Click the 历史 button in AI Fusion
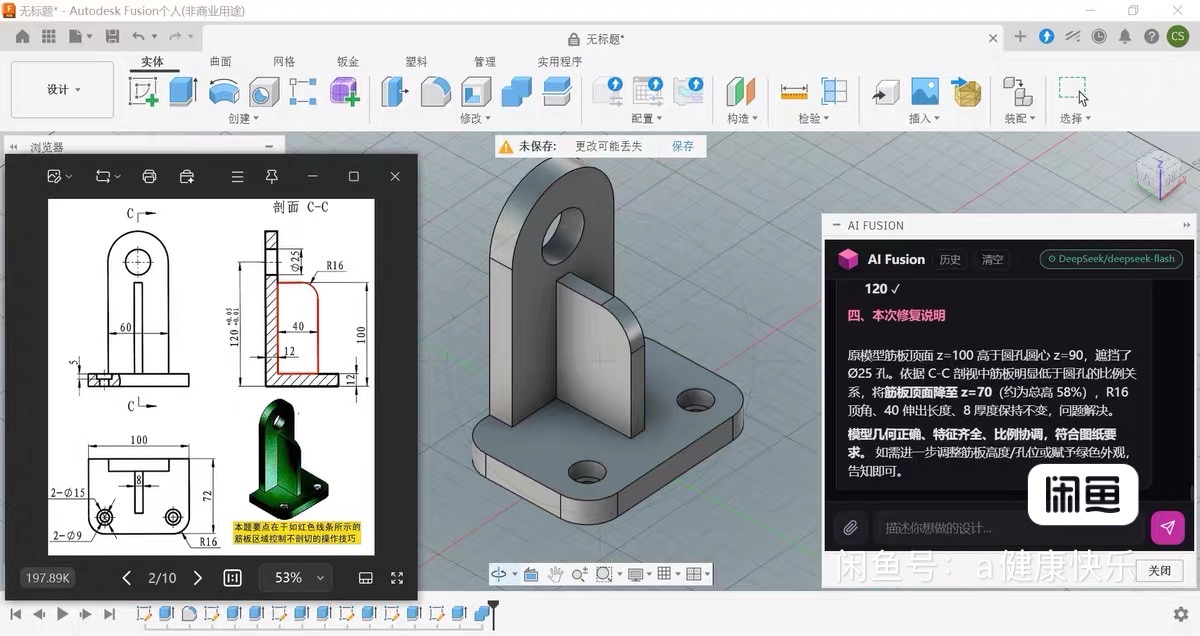 950,259
